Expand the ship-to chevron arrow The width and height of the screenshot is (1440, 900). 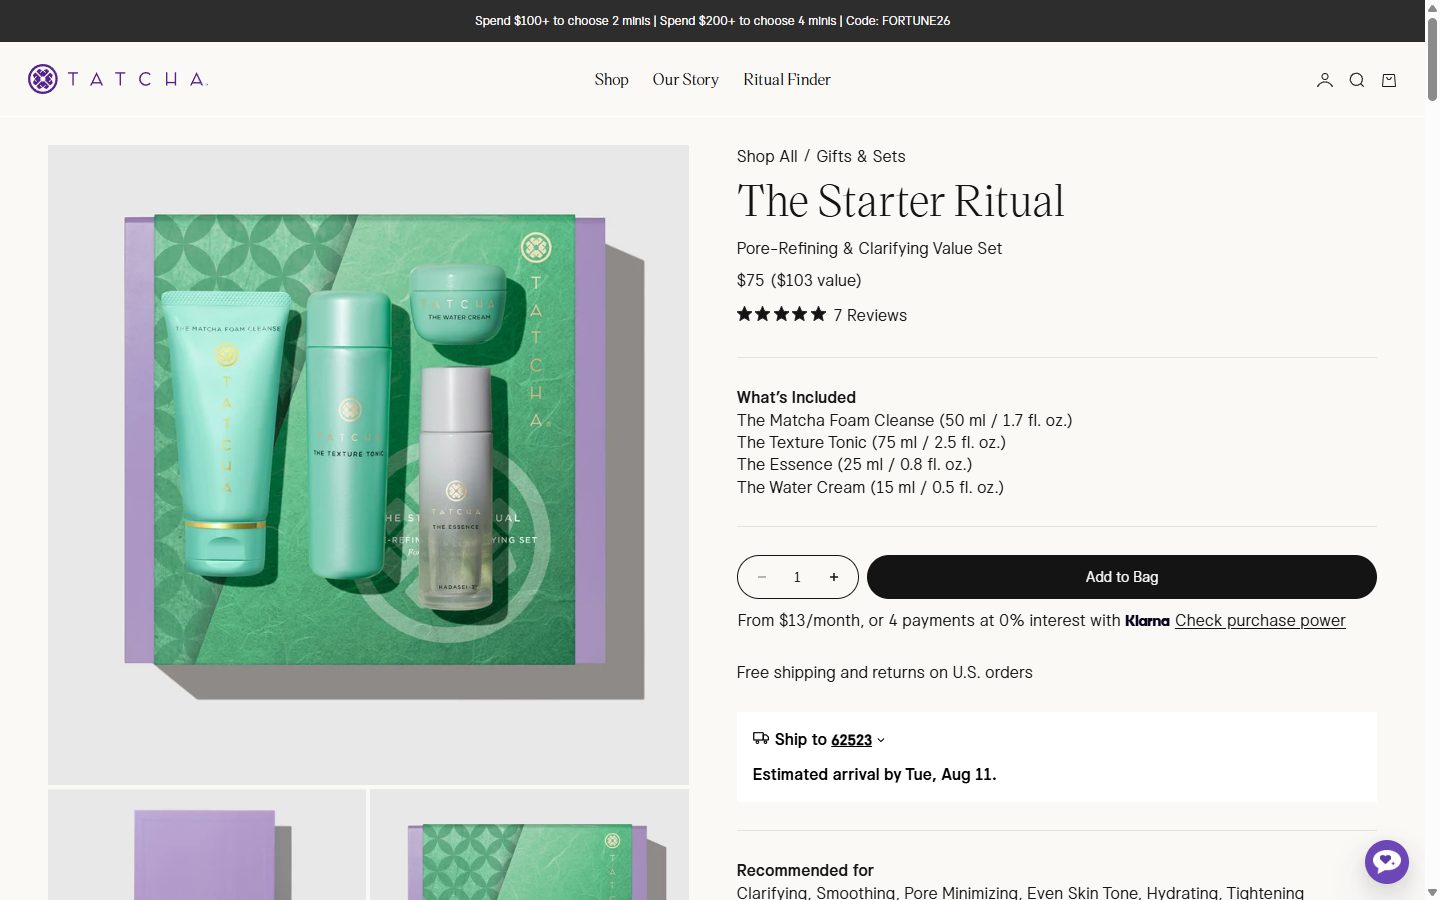pyautogui.click(x=881, y=740)
